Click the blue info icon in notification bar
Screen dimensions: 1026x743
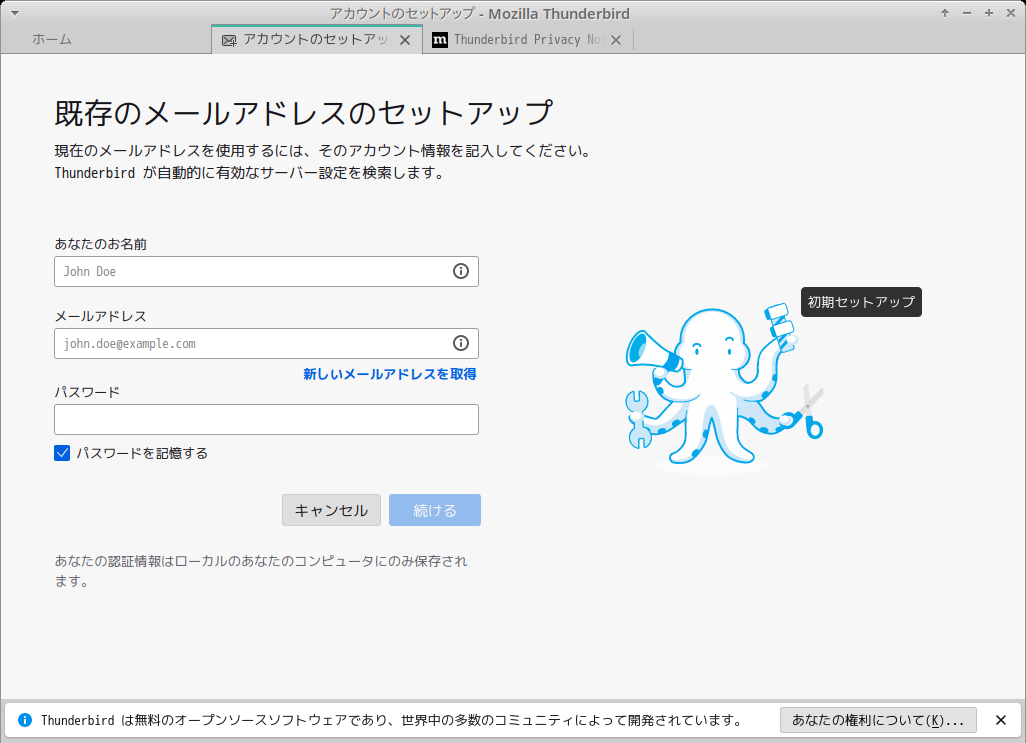[x=25, y=720]
